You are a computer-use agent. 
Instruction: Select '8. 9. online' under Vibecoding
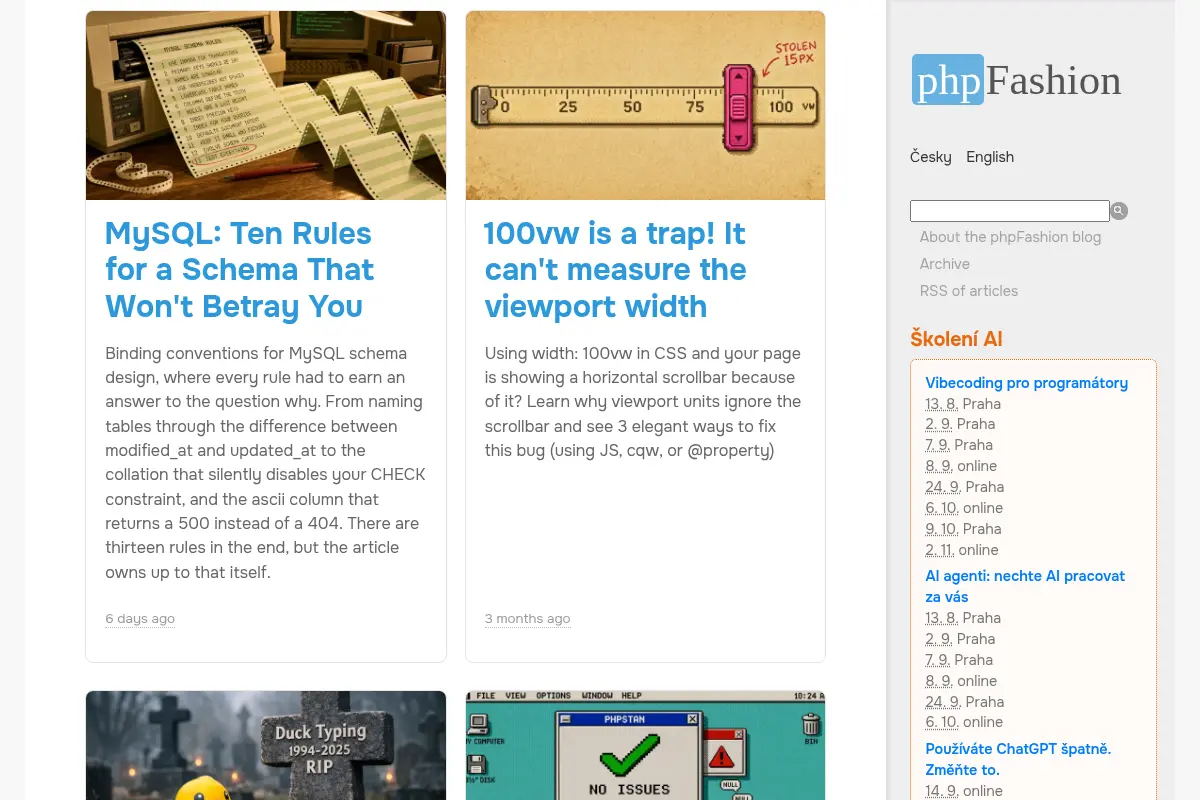click(961, 466)
